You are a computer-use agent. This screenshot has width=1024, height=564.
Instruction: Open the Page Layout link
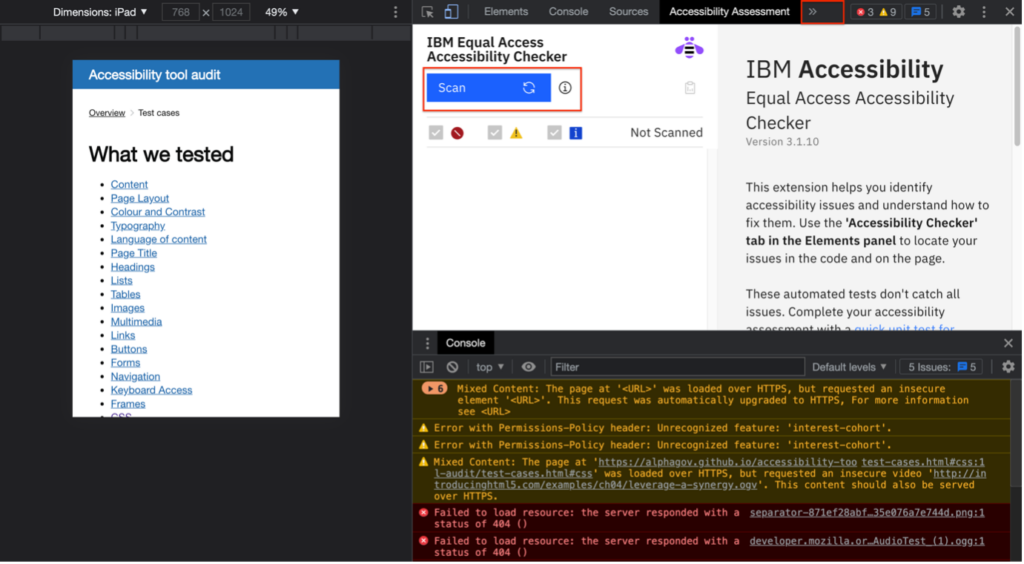(139, 198)
